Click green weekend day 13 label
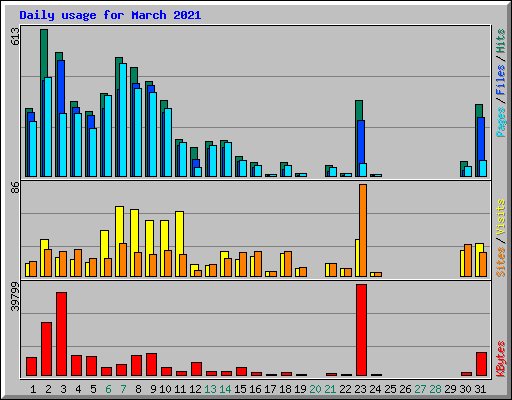This screenshot has width=512, height=400. (x=210, y=389)
